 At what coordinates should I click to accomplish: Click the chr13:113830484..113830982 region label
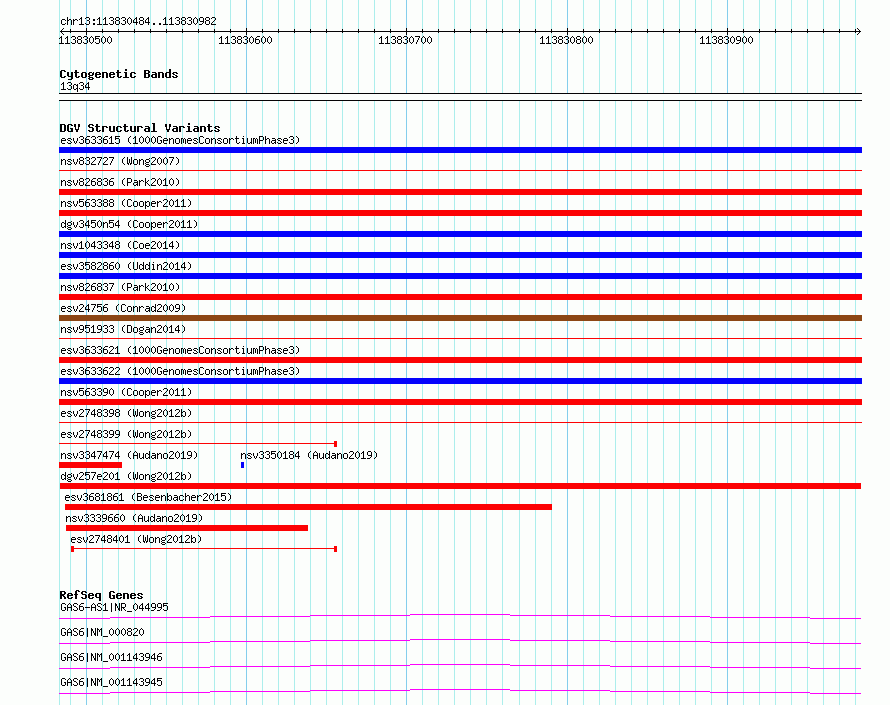[x=138, y=22]
